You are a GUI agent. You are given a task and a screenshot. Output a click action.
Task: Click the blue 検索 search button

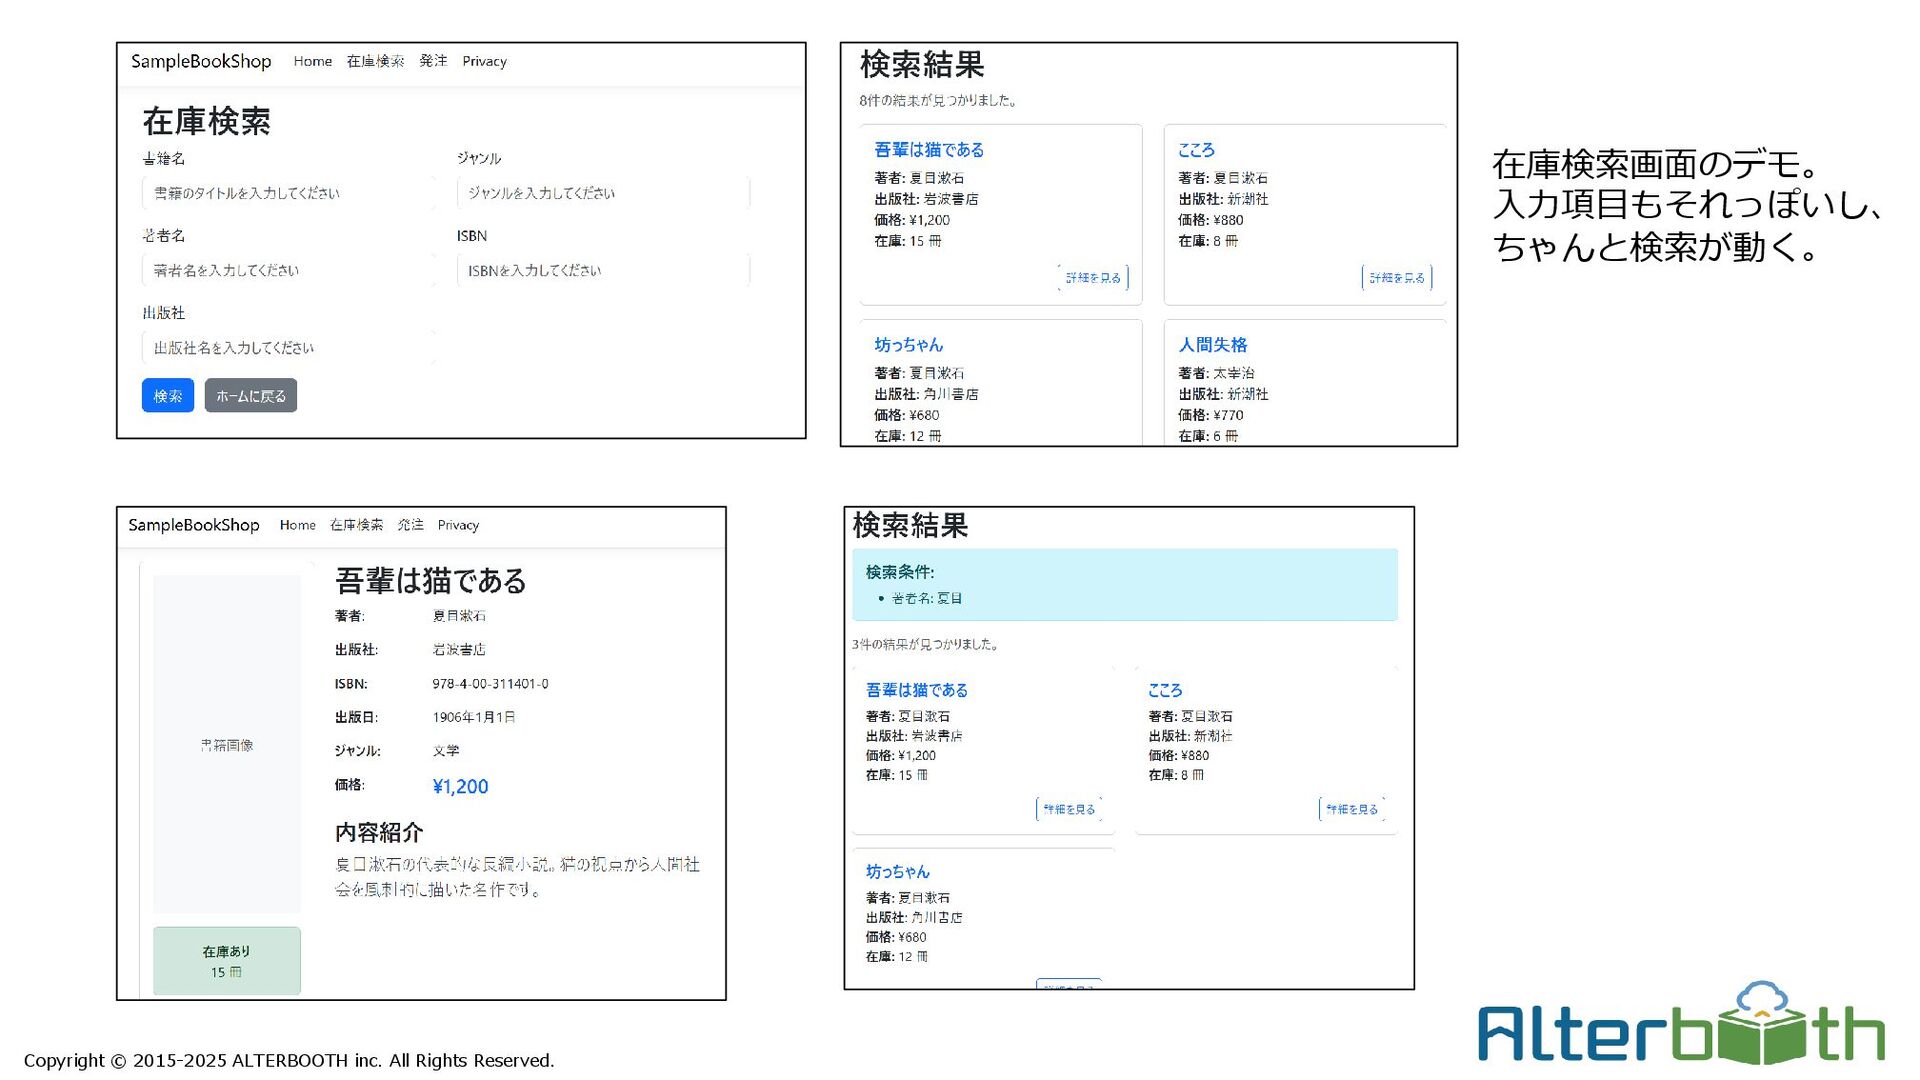click(167, 396)
